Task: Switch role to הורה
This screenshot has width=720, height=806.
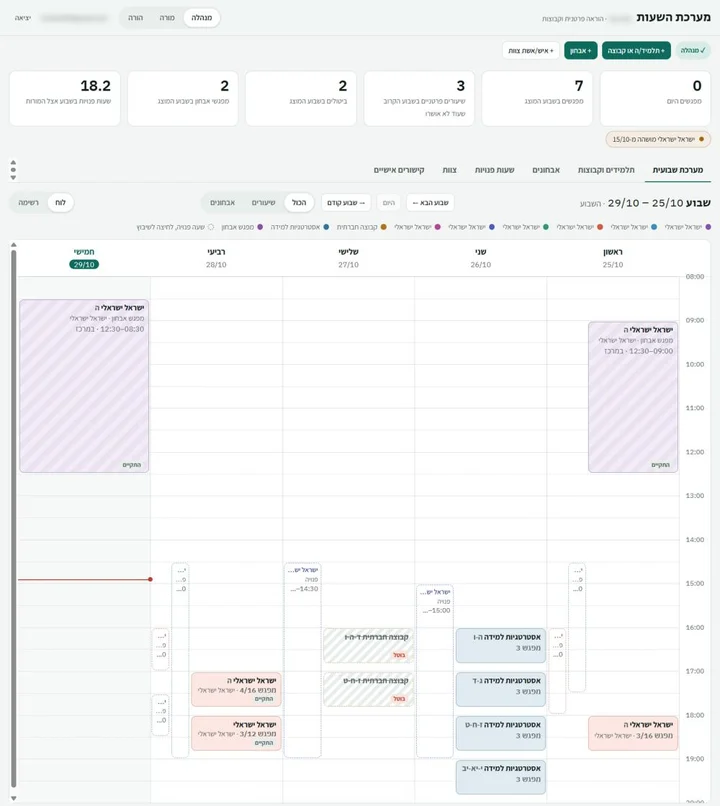Action: (x=136, y=17)
